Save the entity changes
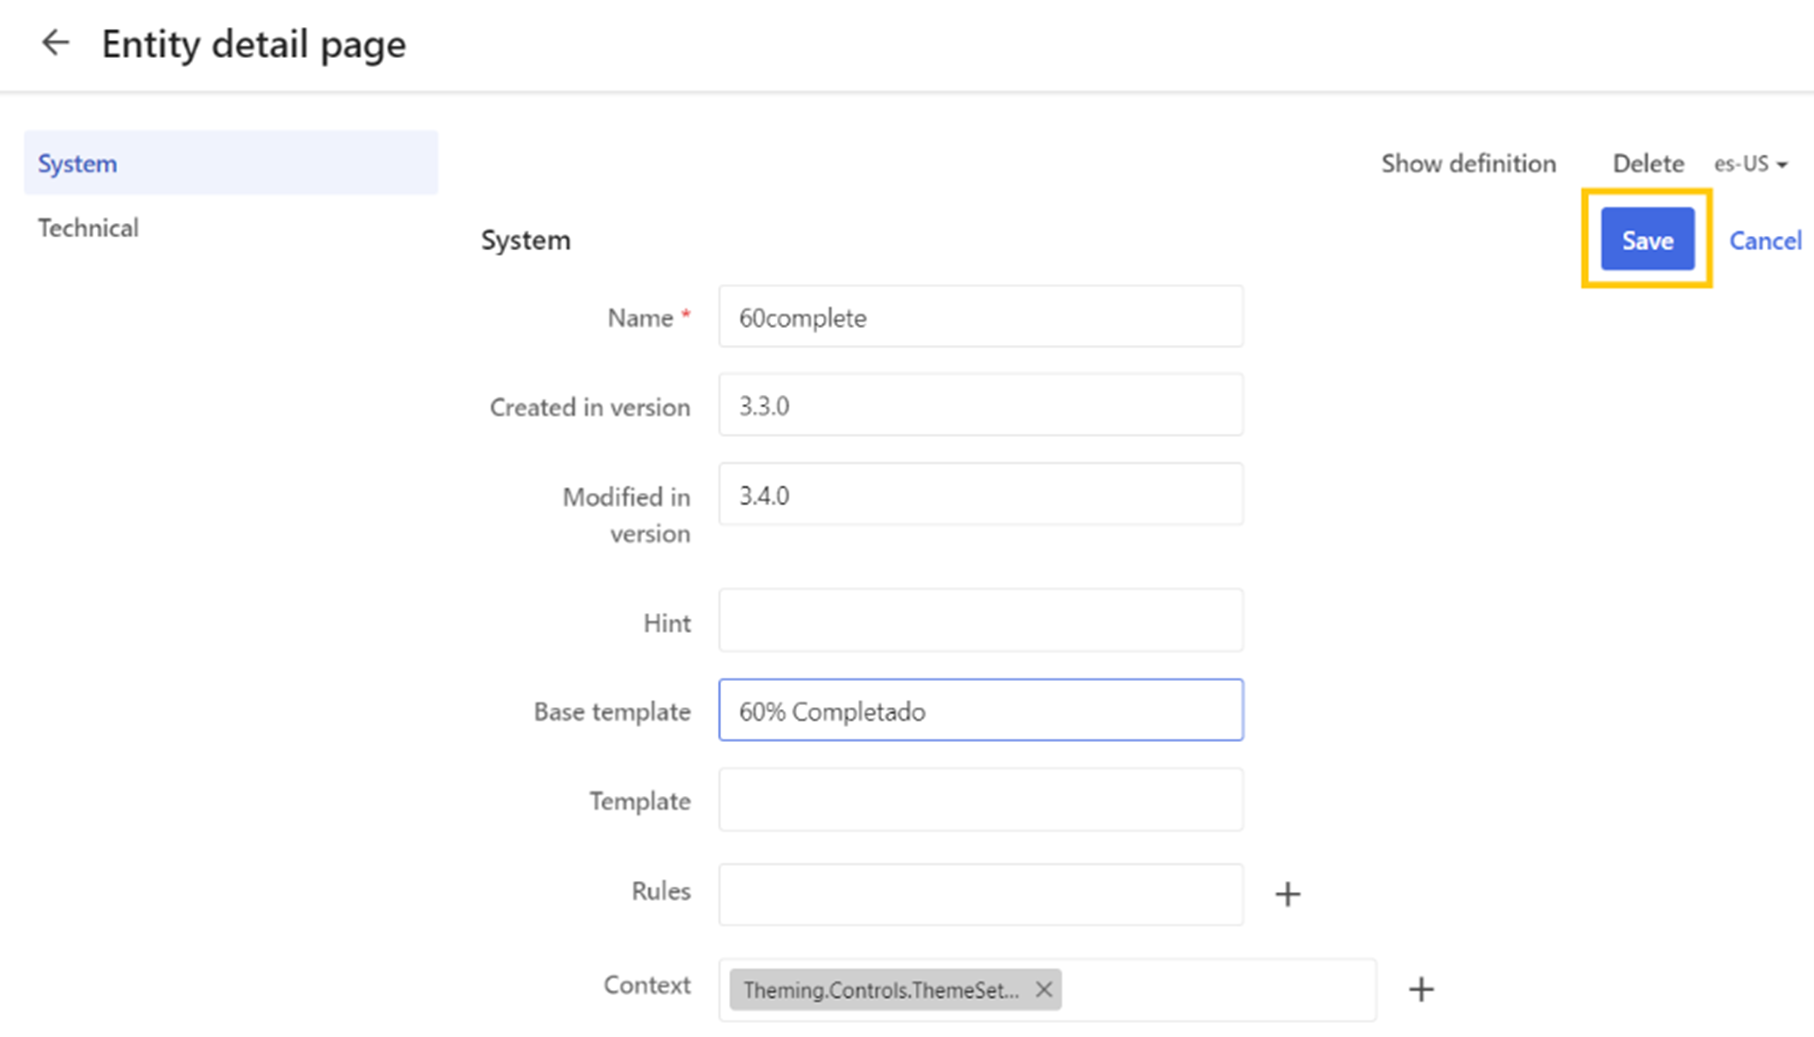 pyautogui.click(x=1645, y=240)
